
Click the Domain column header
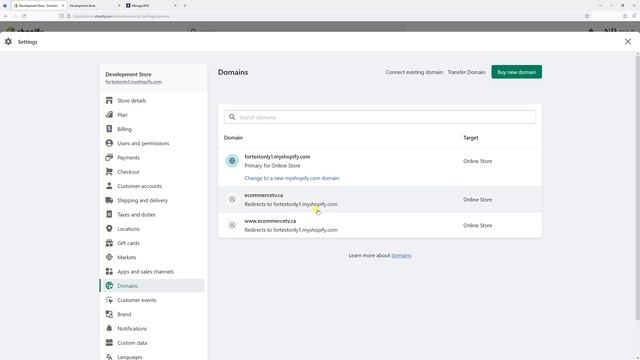(x=233, y=138)
